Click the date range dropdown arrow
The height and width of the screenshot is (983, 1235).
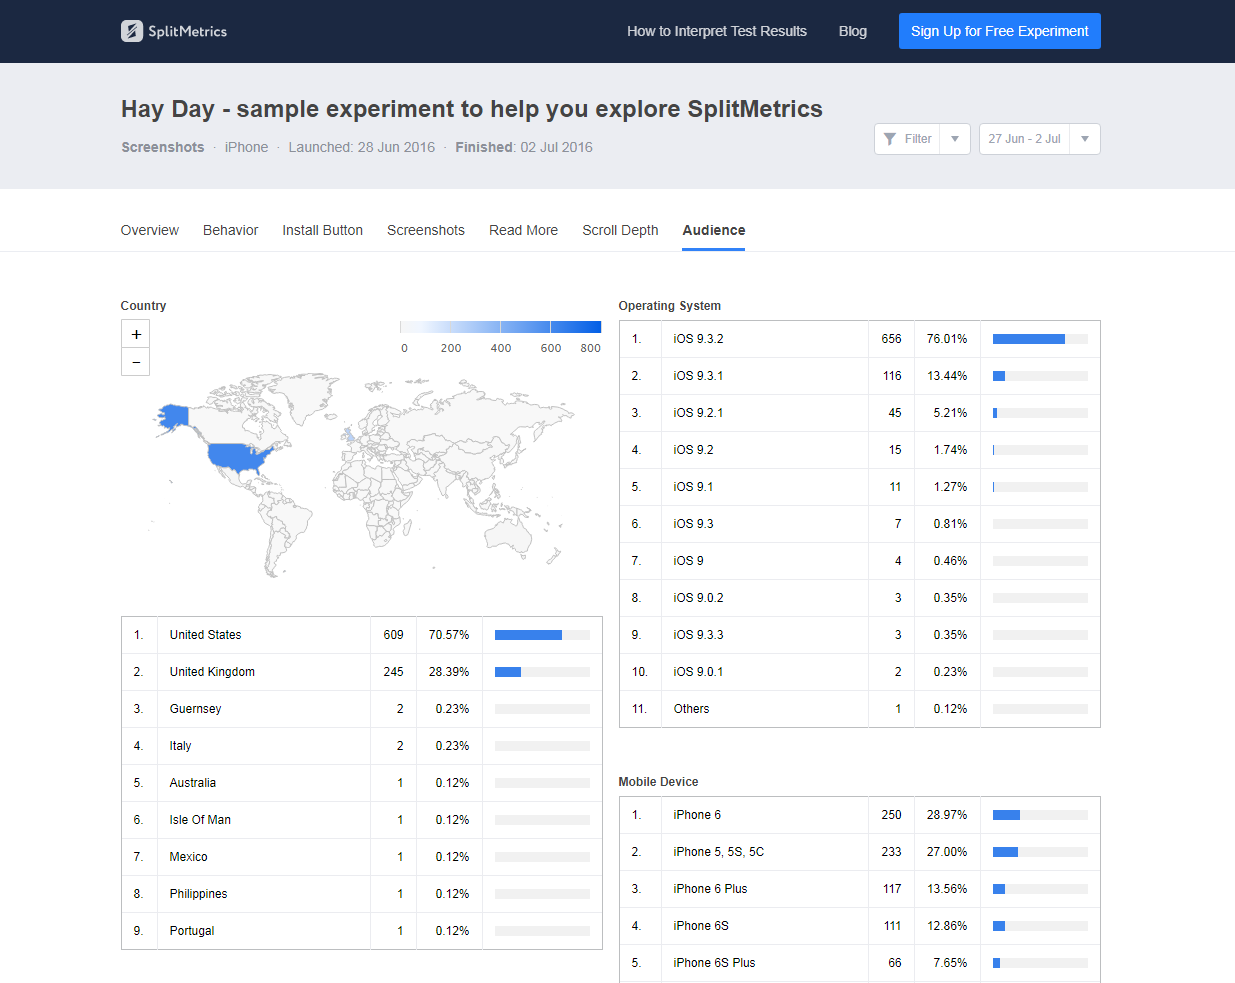(1085, 139)
